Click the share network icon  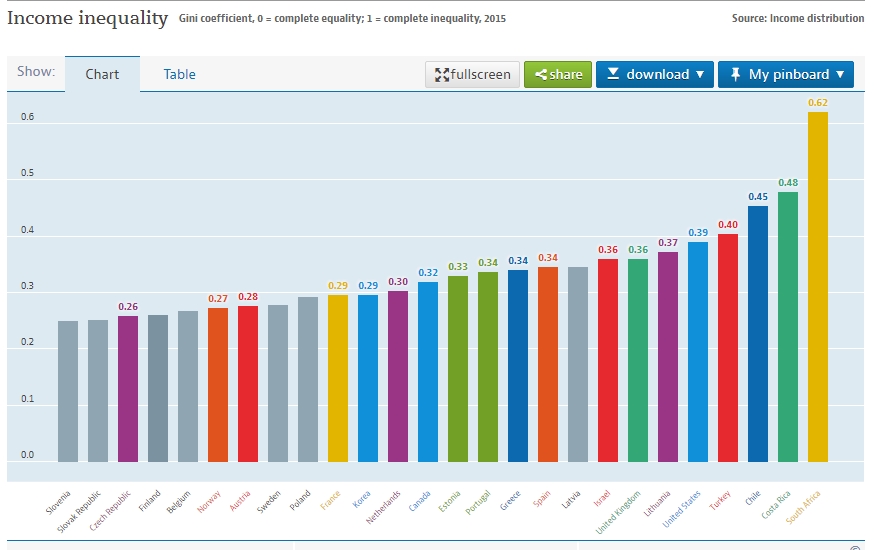click(541, 74)
